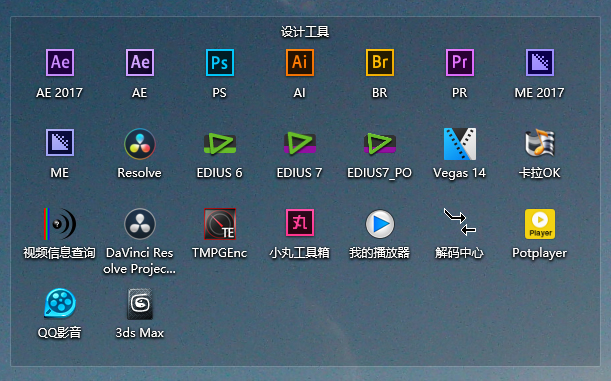Launch the yellow Potplayer icon
The height and width of the screenshot is (381, 611).
(540, 224)
